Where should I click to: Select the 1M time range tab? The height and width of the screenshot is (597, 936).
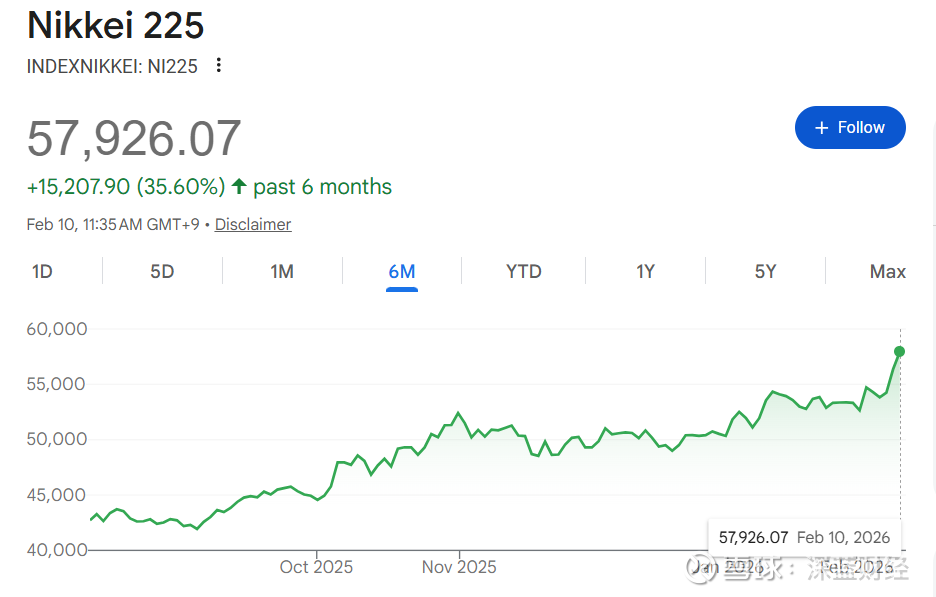[x=282, y=271]
